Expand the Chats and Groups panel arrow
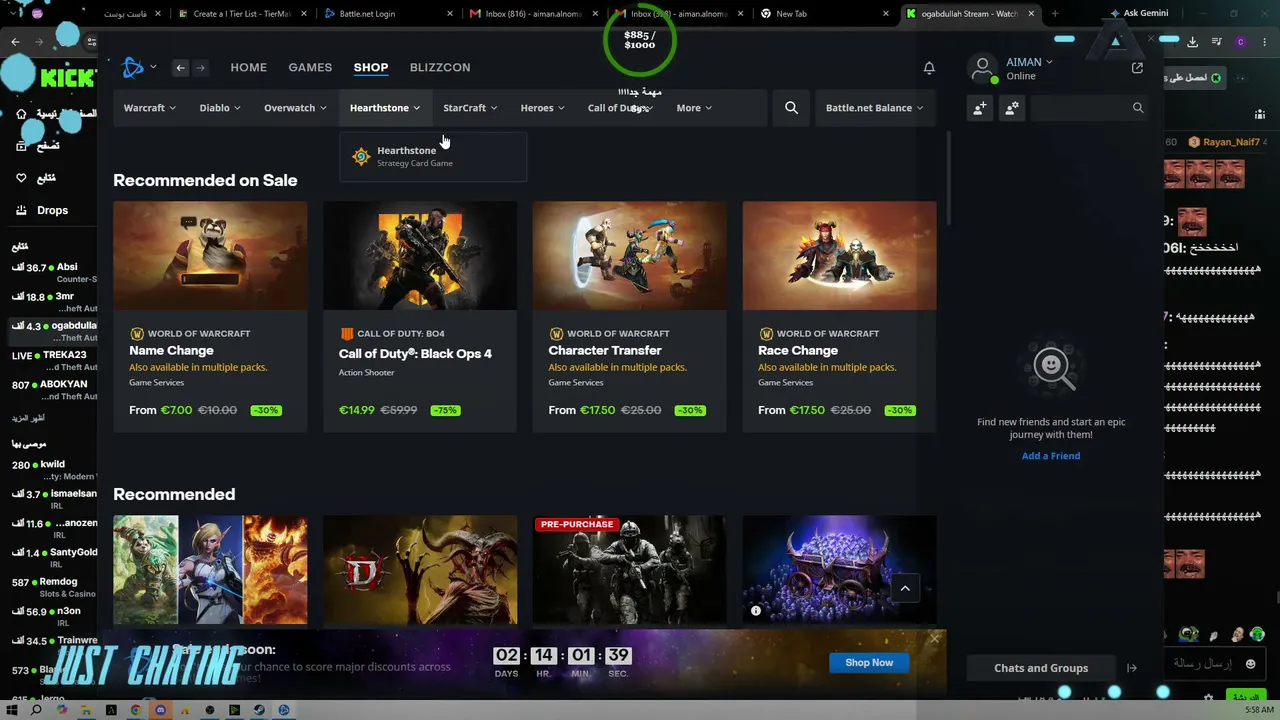The height and width of the screenshot is (720, 1280). tap(1131, 668)
